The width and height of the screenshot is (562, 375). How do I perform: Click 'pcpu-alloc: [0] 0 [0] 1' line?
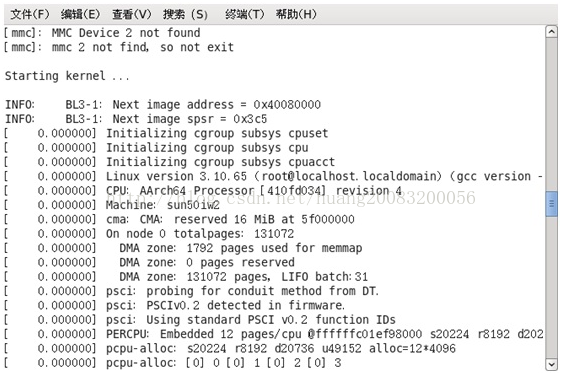point(172,363)
